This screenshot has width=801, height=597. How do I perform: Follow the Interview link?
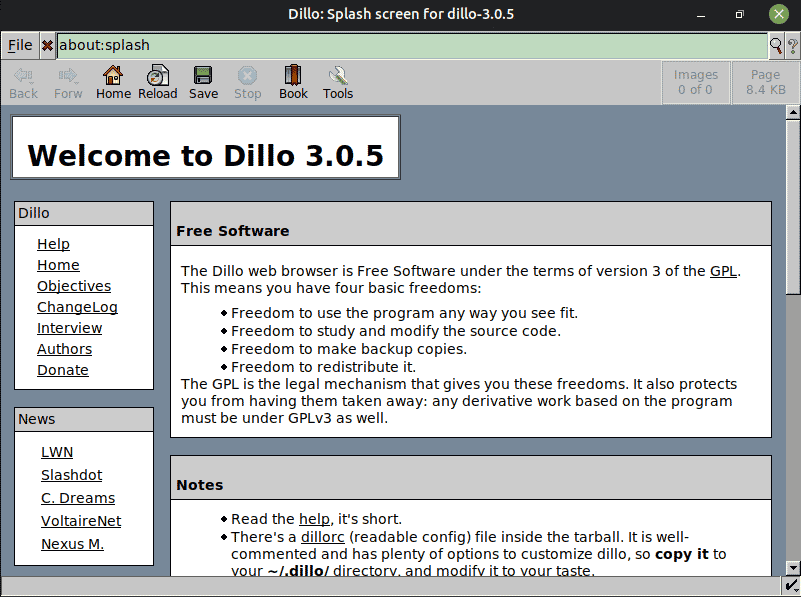[x=69, y=328]
